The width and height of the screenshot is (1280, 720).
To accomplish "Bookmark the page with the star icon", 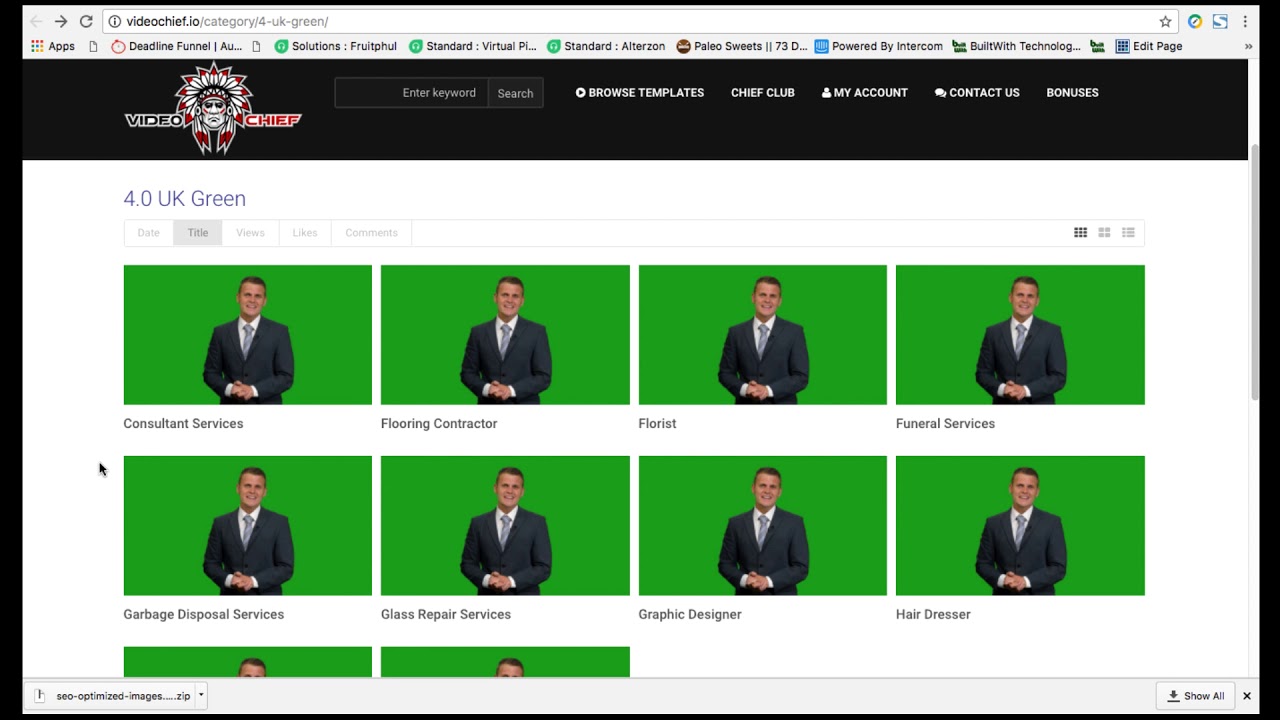I will [x=1165, y=21].
